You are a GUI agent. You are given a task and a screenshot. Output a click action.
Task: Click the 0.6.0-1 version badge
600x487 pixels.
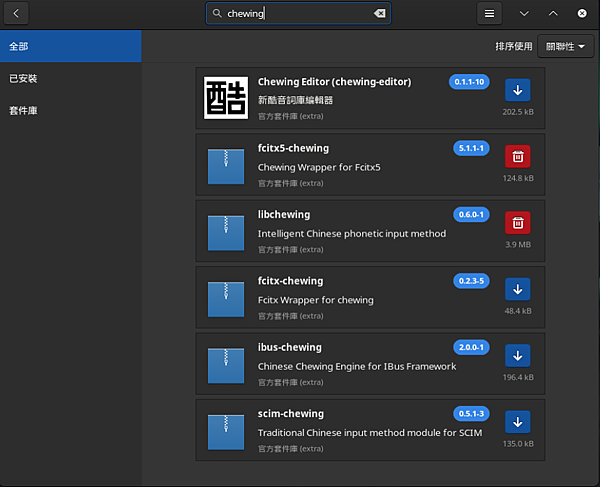[471, 215]
